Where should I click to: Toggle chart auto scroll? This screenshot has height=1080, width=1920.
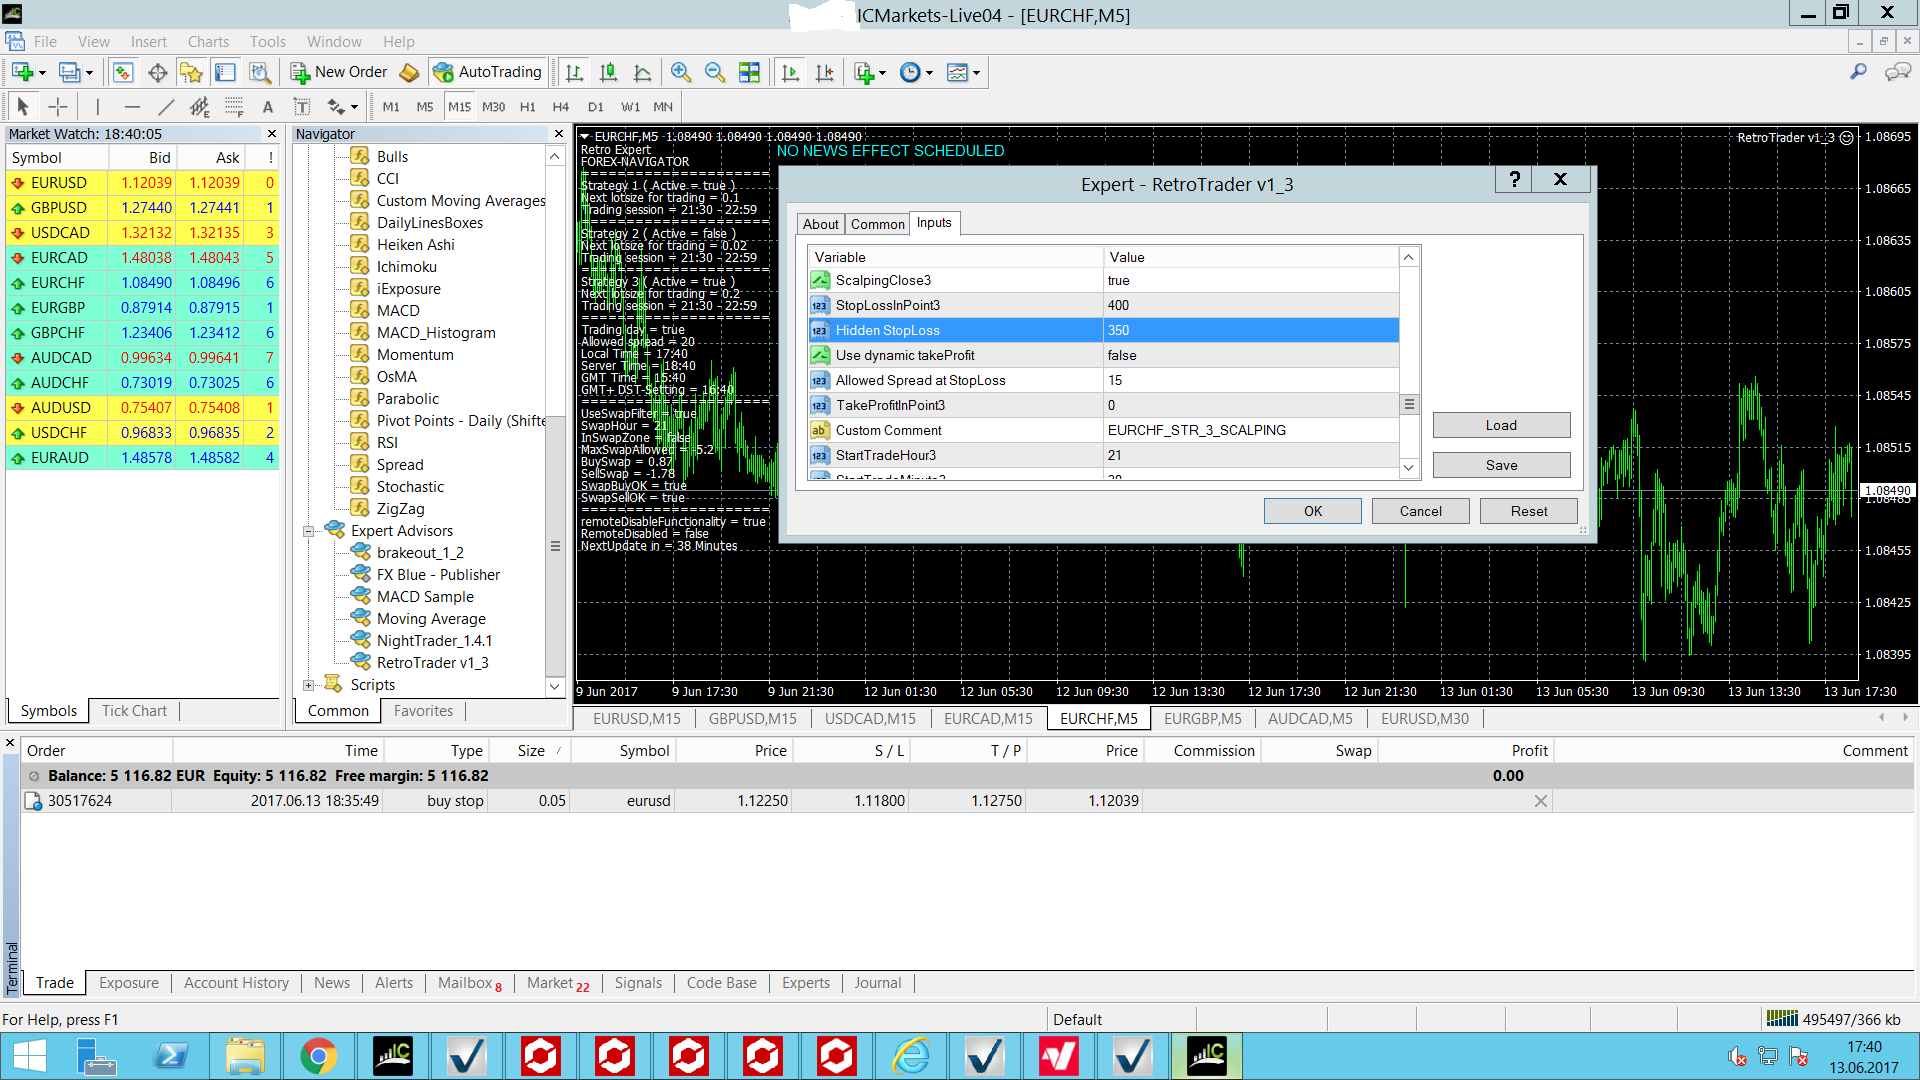coord(790,72)
